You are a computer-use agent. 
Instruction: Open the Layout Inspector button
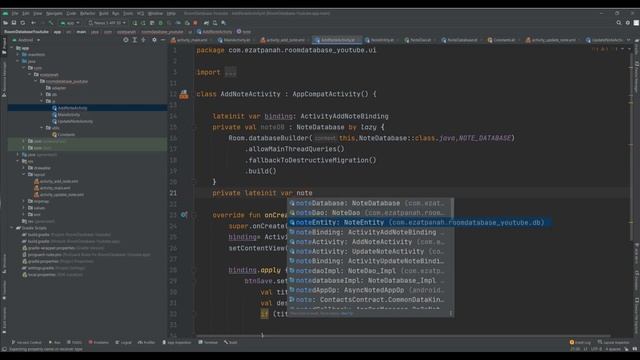(613, 342)
